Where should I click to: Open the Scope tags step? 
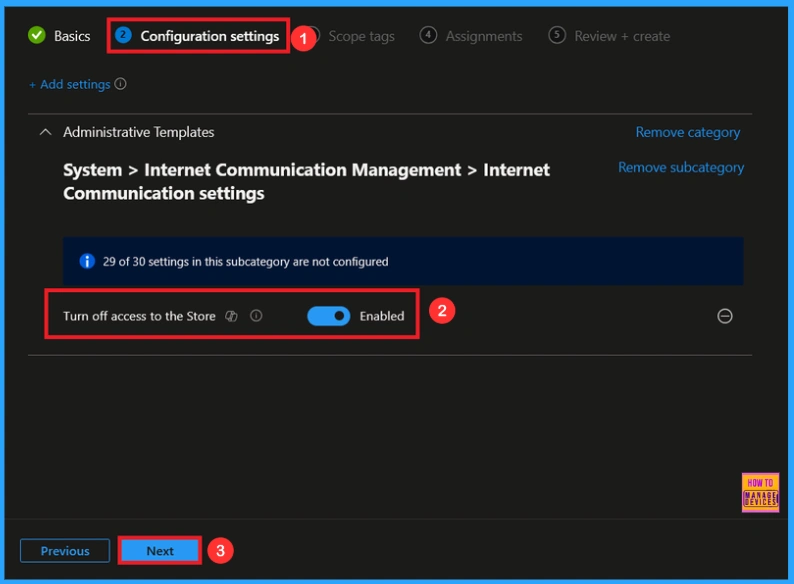coord(362,36)
